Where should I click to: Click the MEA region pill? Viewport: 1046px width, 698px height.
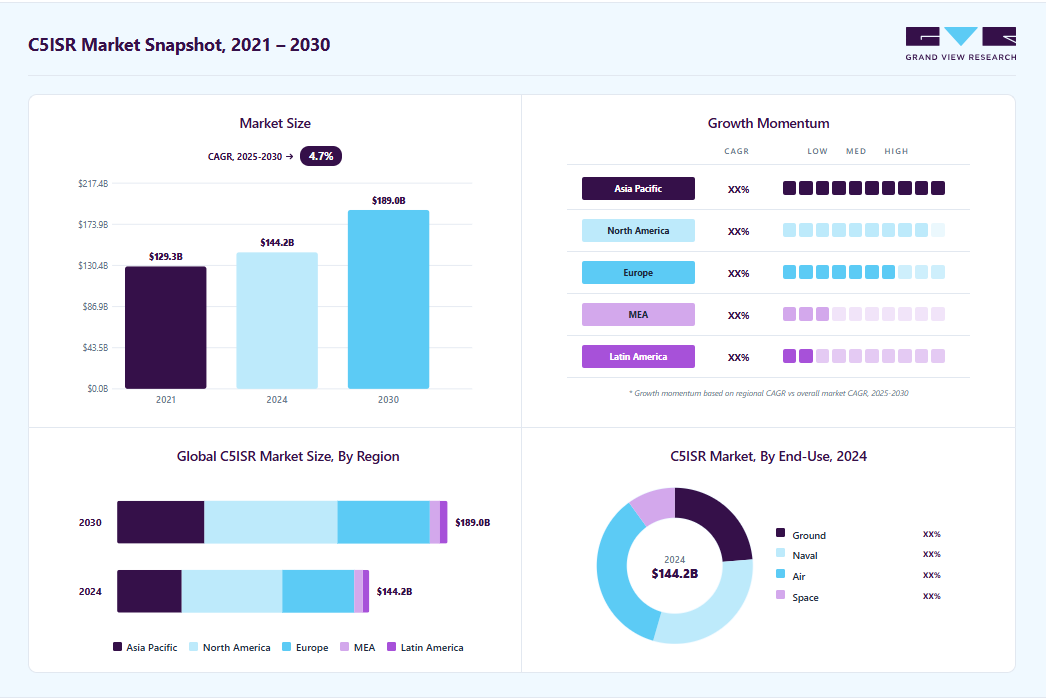click(638, 314)
